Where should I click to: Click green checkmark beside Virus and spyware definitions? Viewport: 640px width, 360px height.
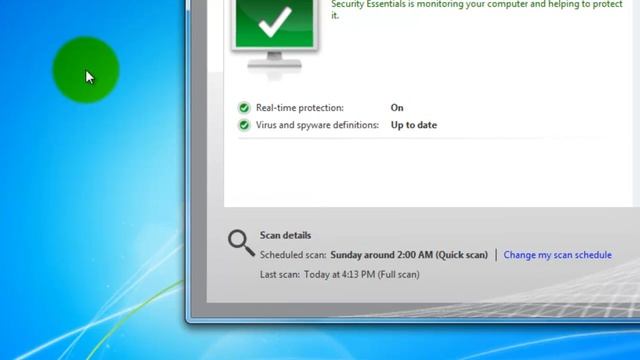click(x=244, y=125)
